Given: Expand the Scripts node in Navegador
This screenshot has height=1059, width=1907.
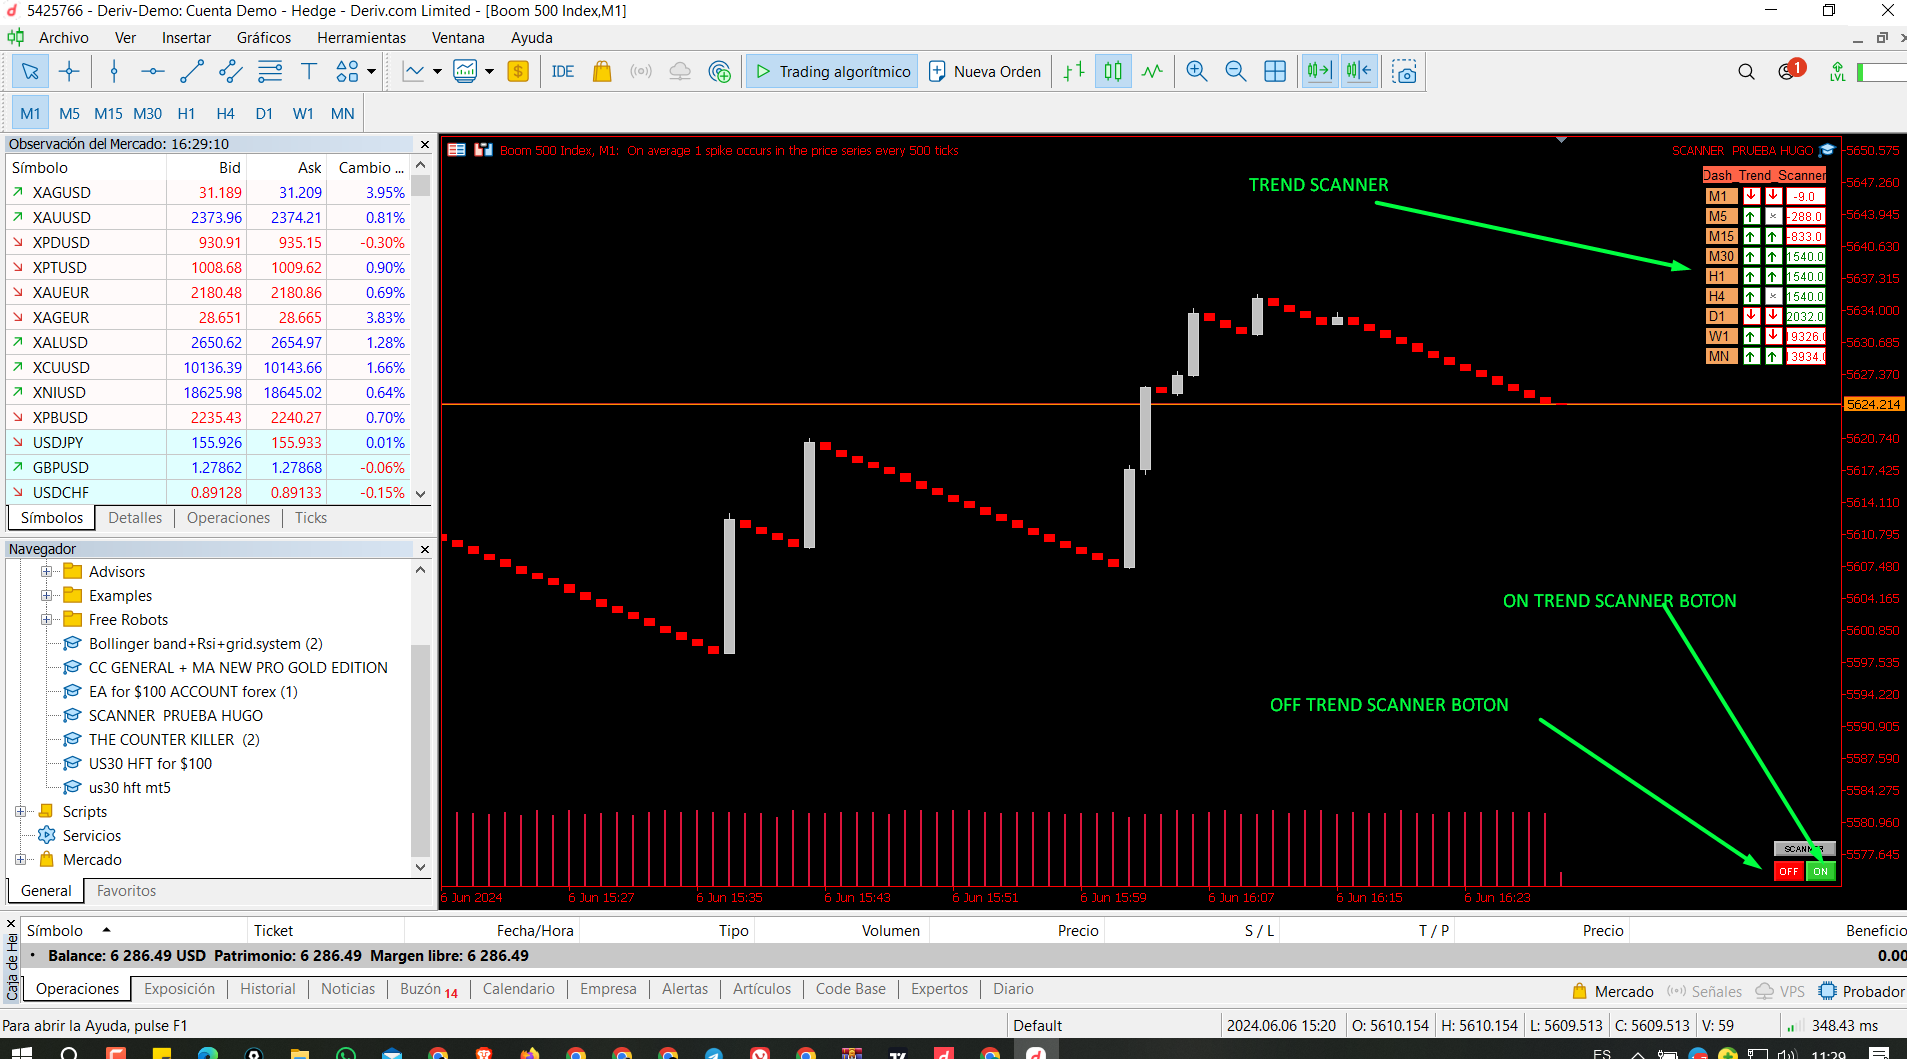Looking at the screenshot, I should 20,812.
